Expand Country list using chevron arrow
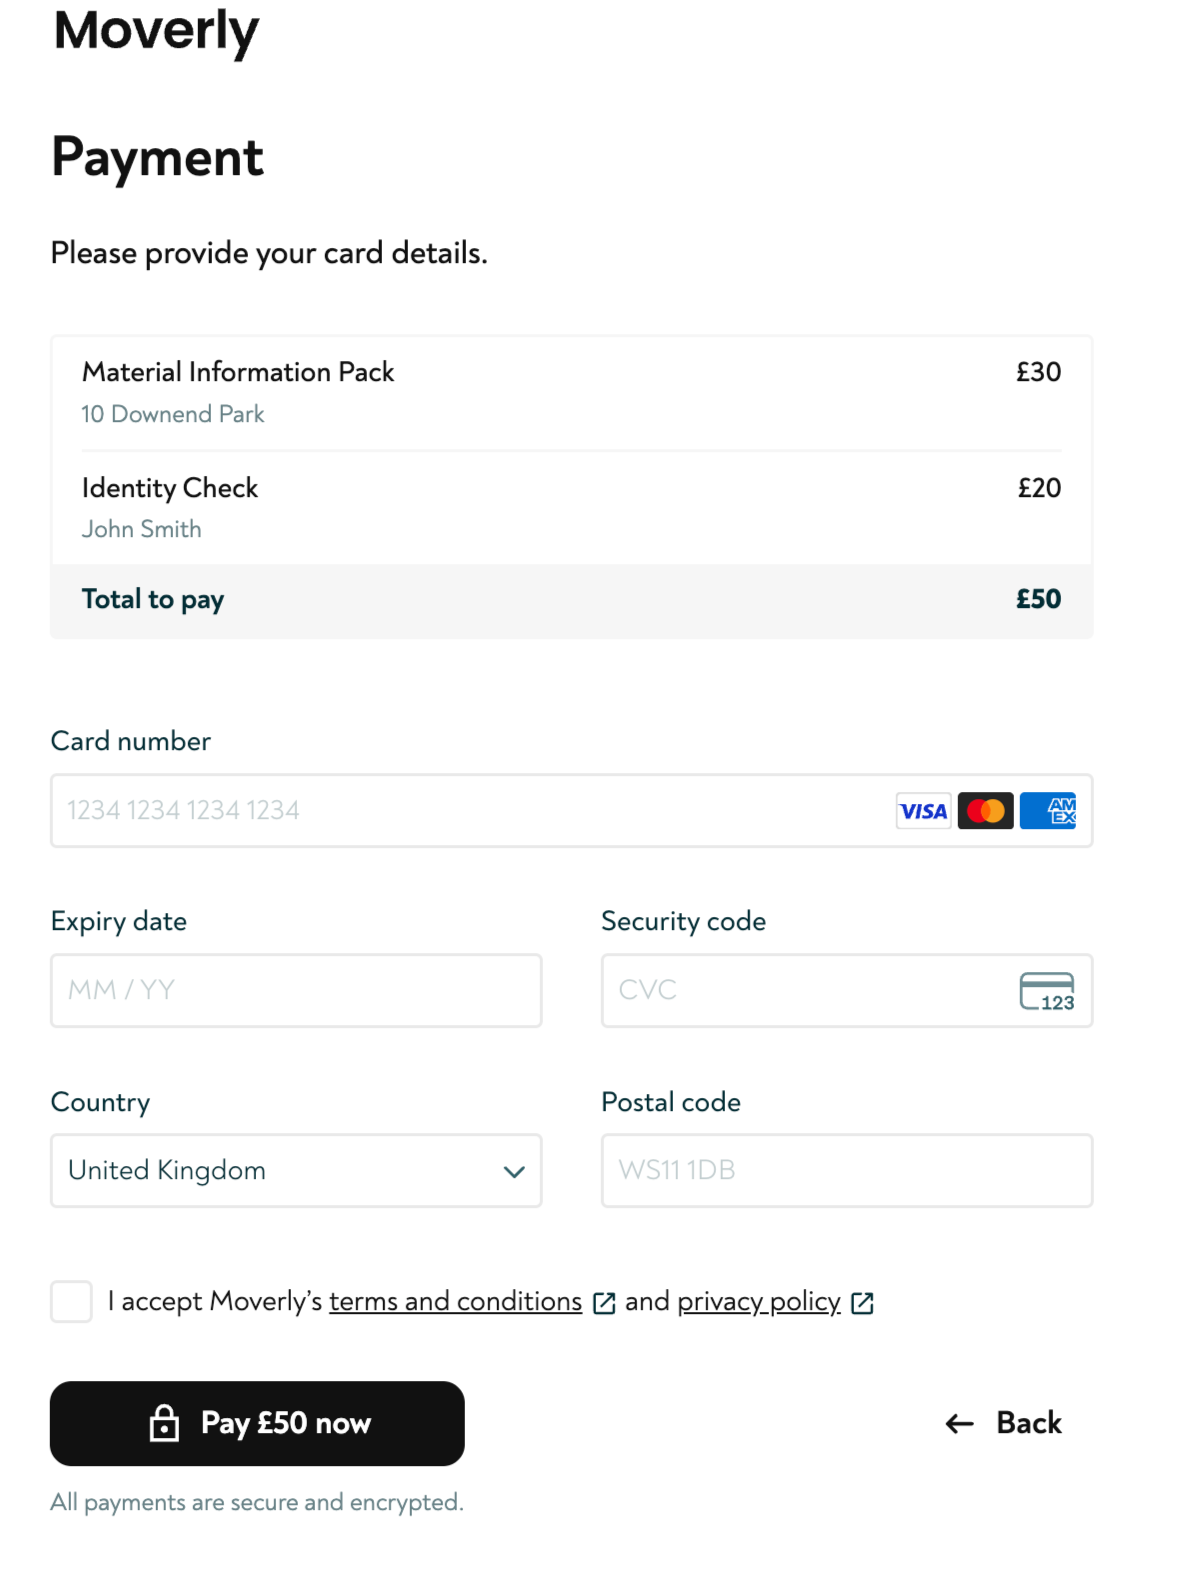The height and width of the screenshot is (1583, 1184). tap(514, 1172)
